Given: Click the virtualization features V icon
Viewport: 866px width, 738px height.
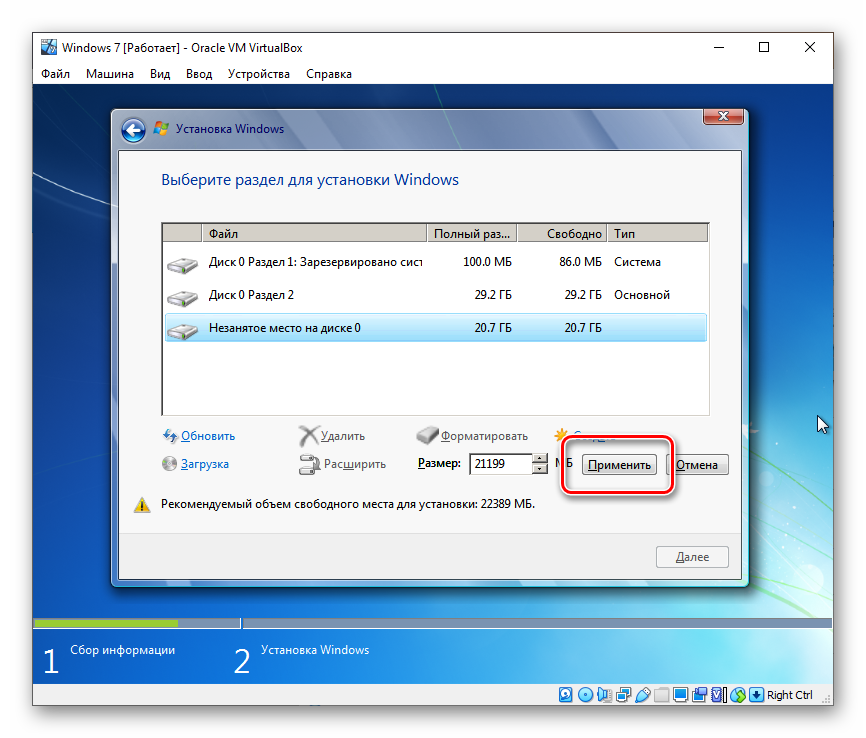Looking at the screenshot, I should pyautogui.click(x=719, y=694).
